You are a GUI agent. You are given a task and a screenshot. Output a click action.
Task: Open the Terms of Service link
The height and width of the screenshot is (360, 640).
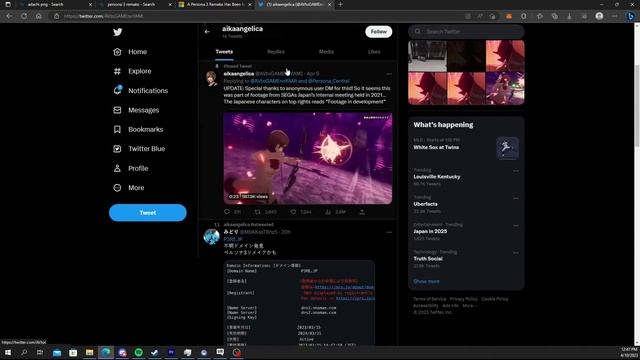click(x=429, y=299)
